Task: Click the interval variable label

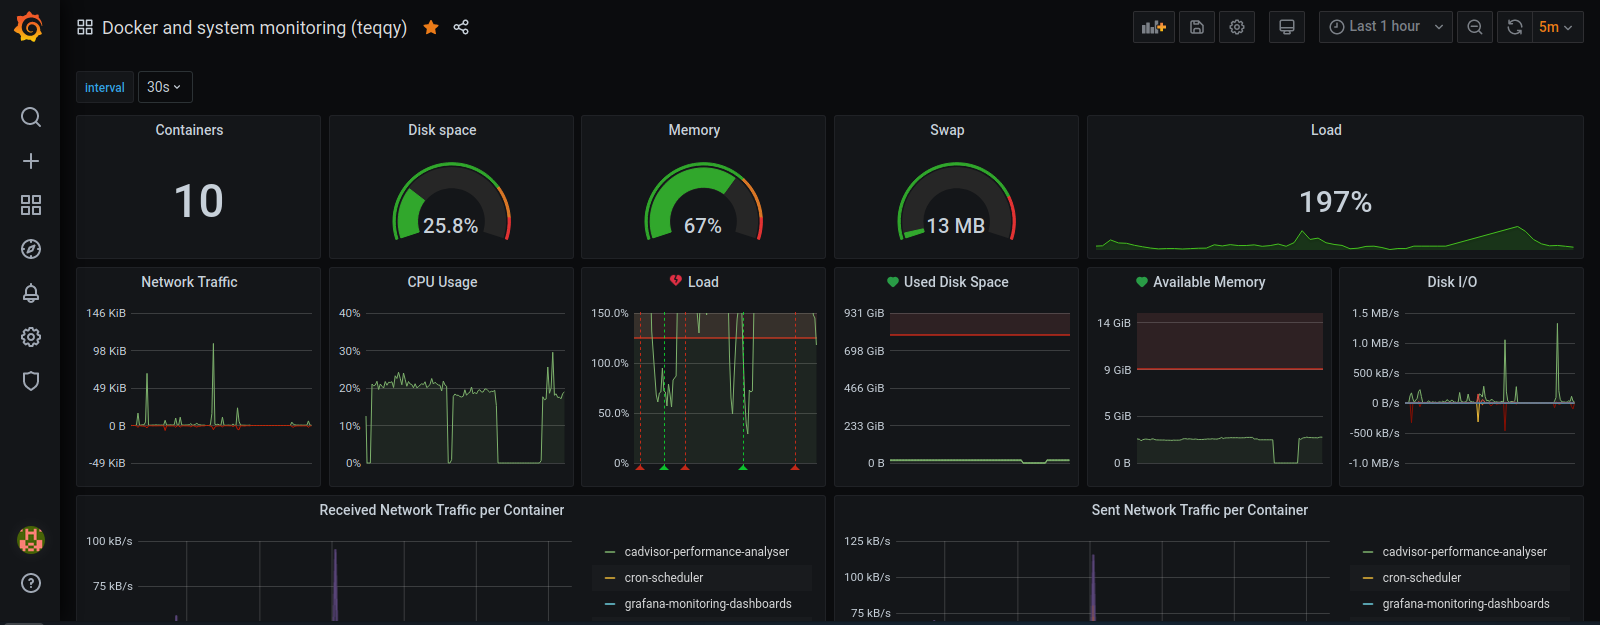Action: click(104, 87)
